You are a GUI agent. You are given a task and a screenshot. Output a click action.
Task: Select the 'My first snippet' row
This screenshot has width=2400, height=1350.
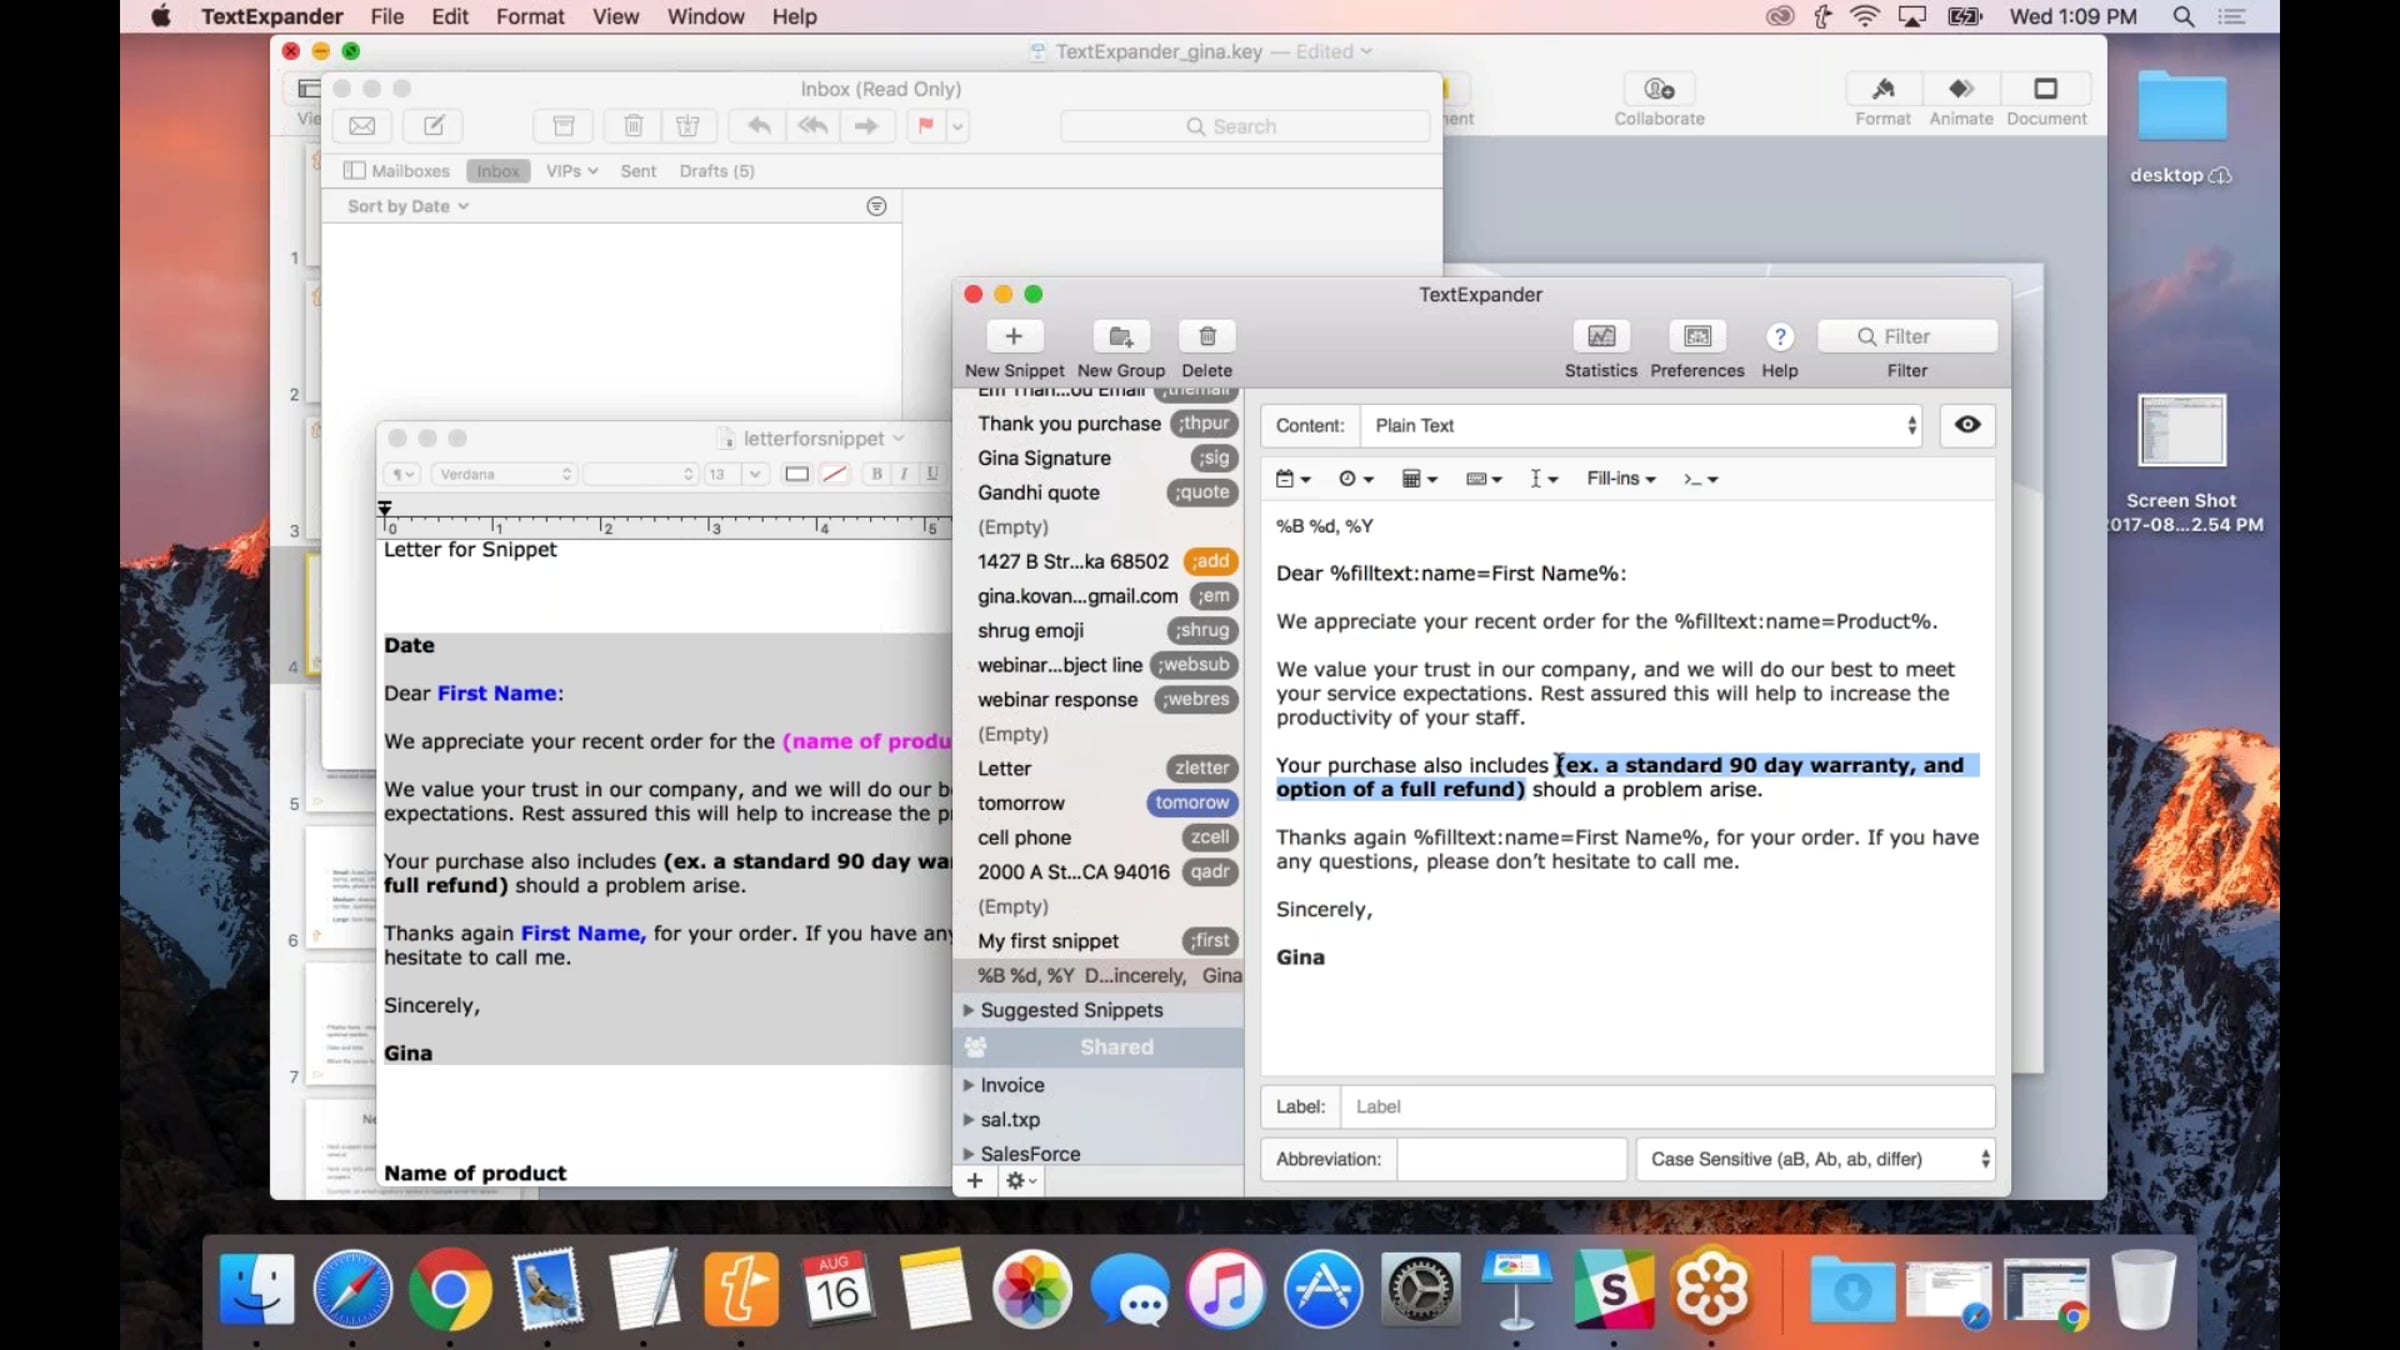pos(1098,941)
